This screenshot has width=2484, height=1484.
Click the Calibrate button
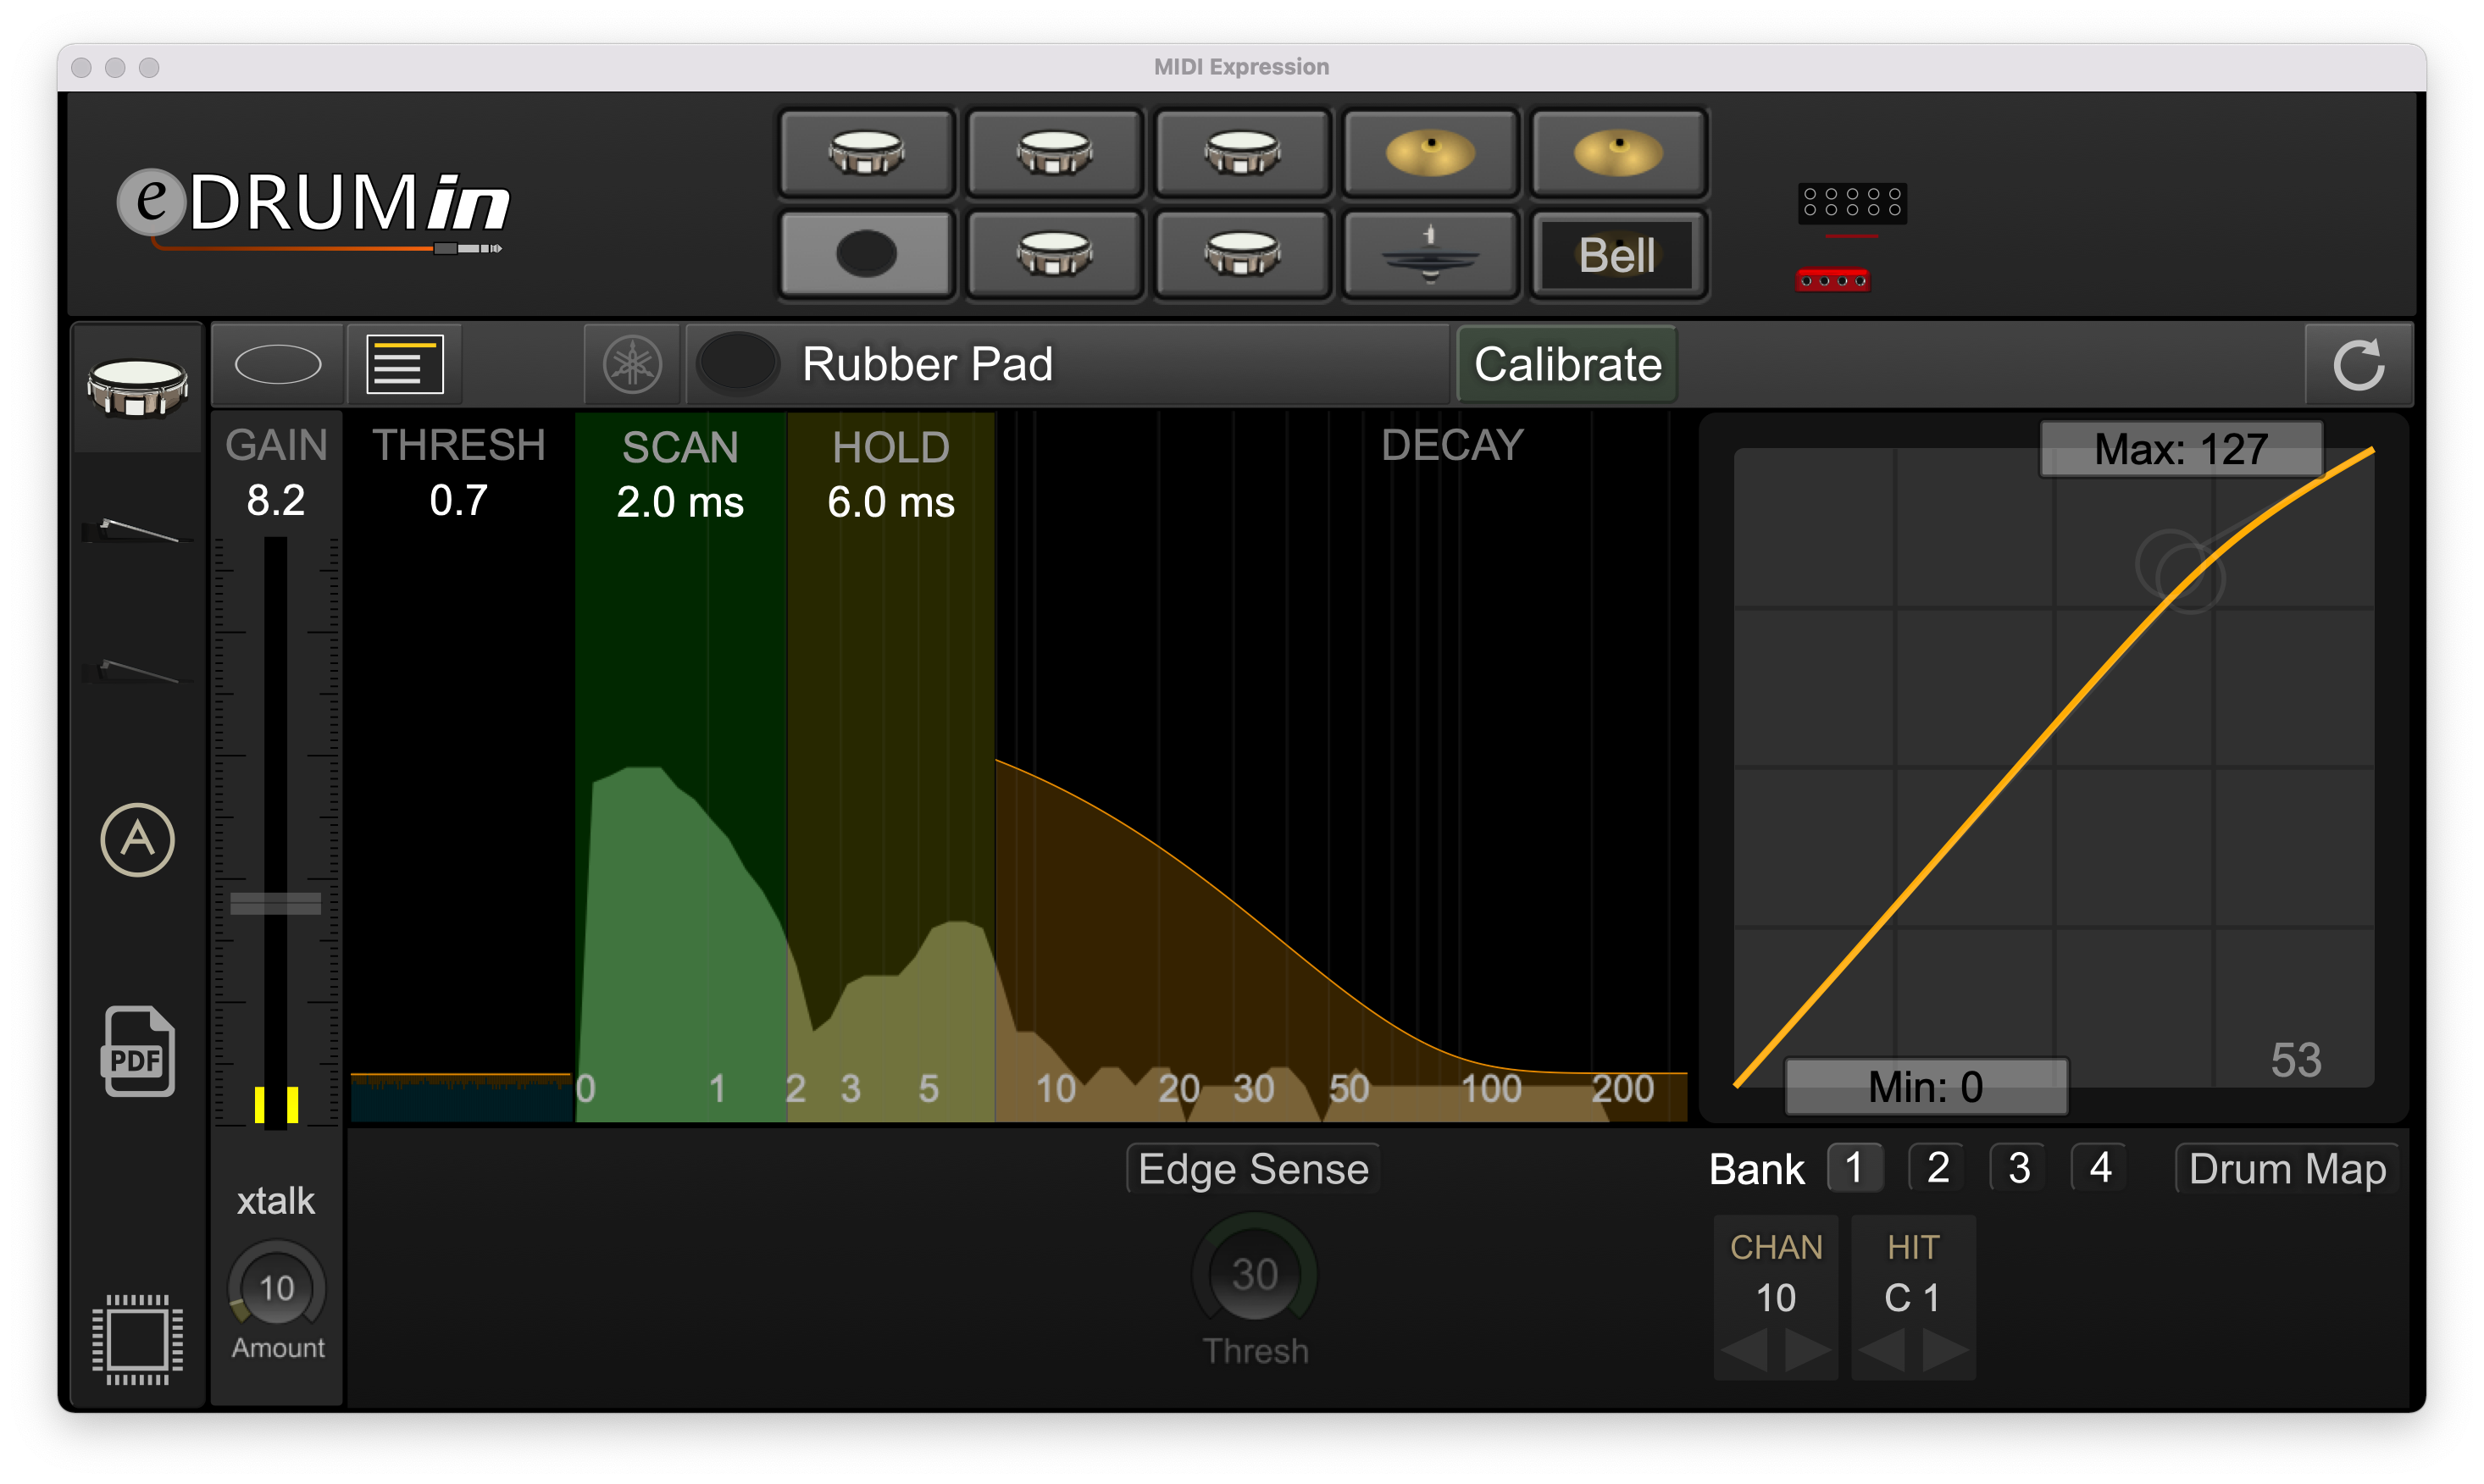click(x=1567, y=364)
